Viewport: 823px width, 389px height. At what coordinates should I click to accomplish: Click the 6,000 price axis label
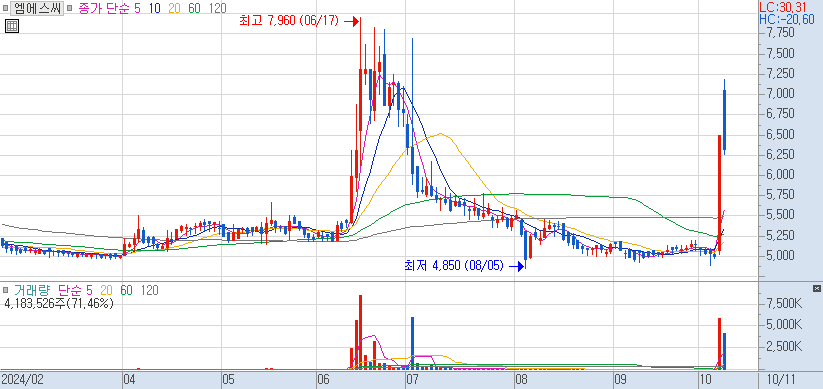(780, 174)
